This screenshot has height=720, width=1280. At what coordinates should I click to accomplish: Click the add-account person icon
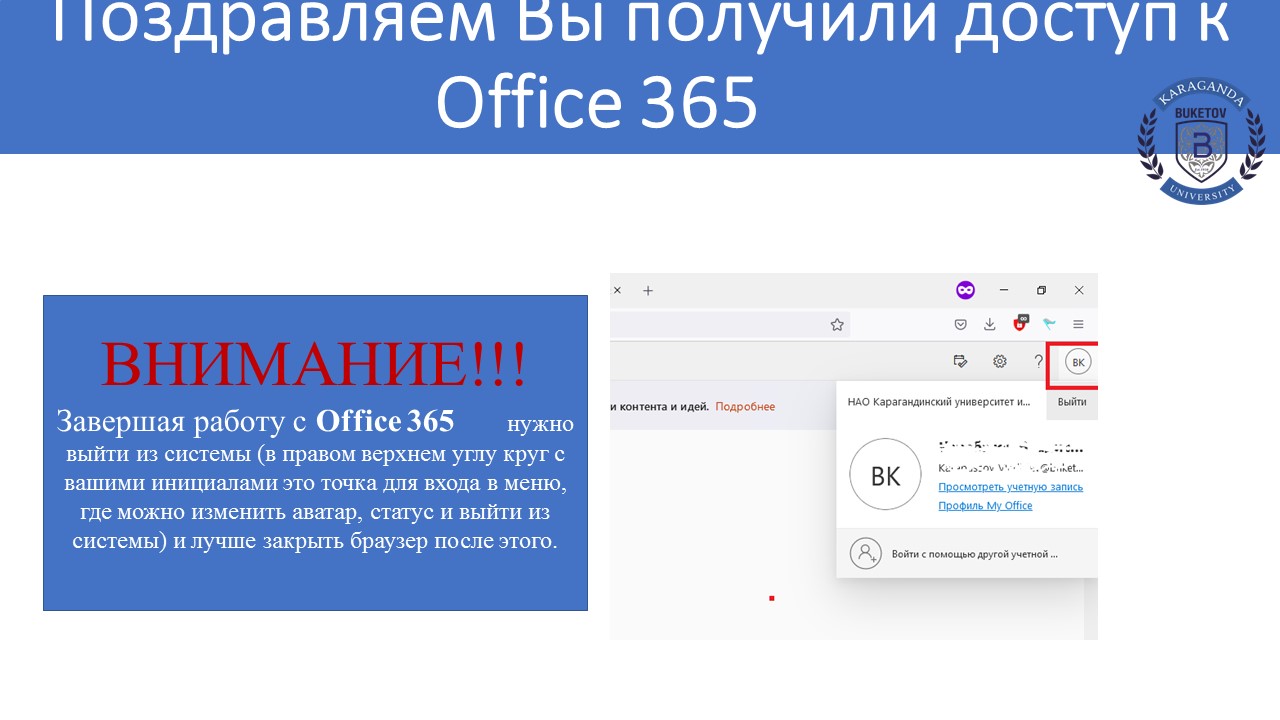pyautogui.click(x=865, y=553)
